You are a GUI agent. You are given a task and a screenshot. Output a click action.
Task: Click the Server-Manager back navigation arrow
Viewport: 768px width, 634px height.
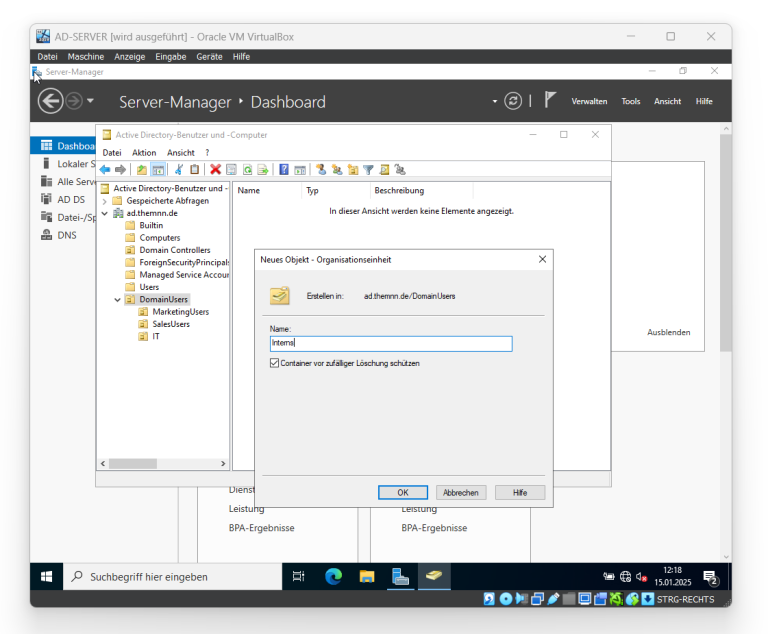click(x=50, y=101)
